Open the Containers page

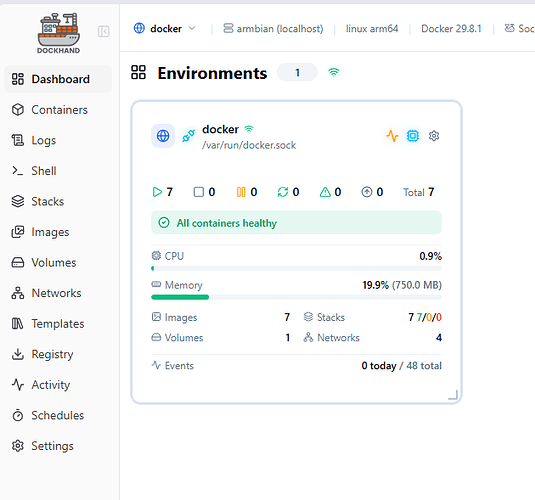click(x=58, y=110)
